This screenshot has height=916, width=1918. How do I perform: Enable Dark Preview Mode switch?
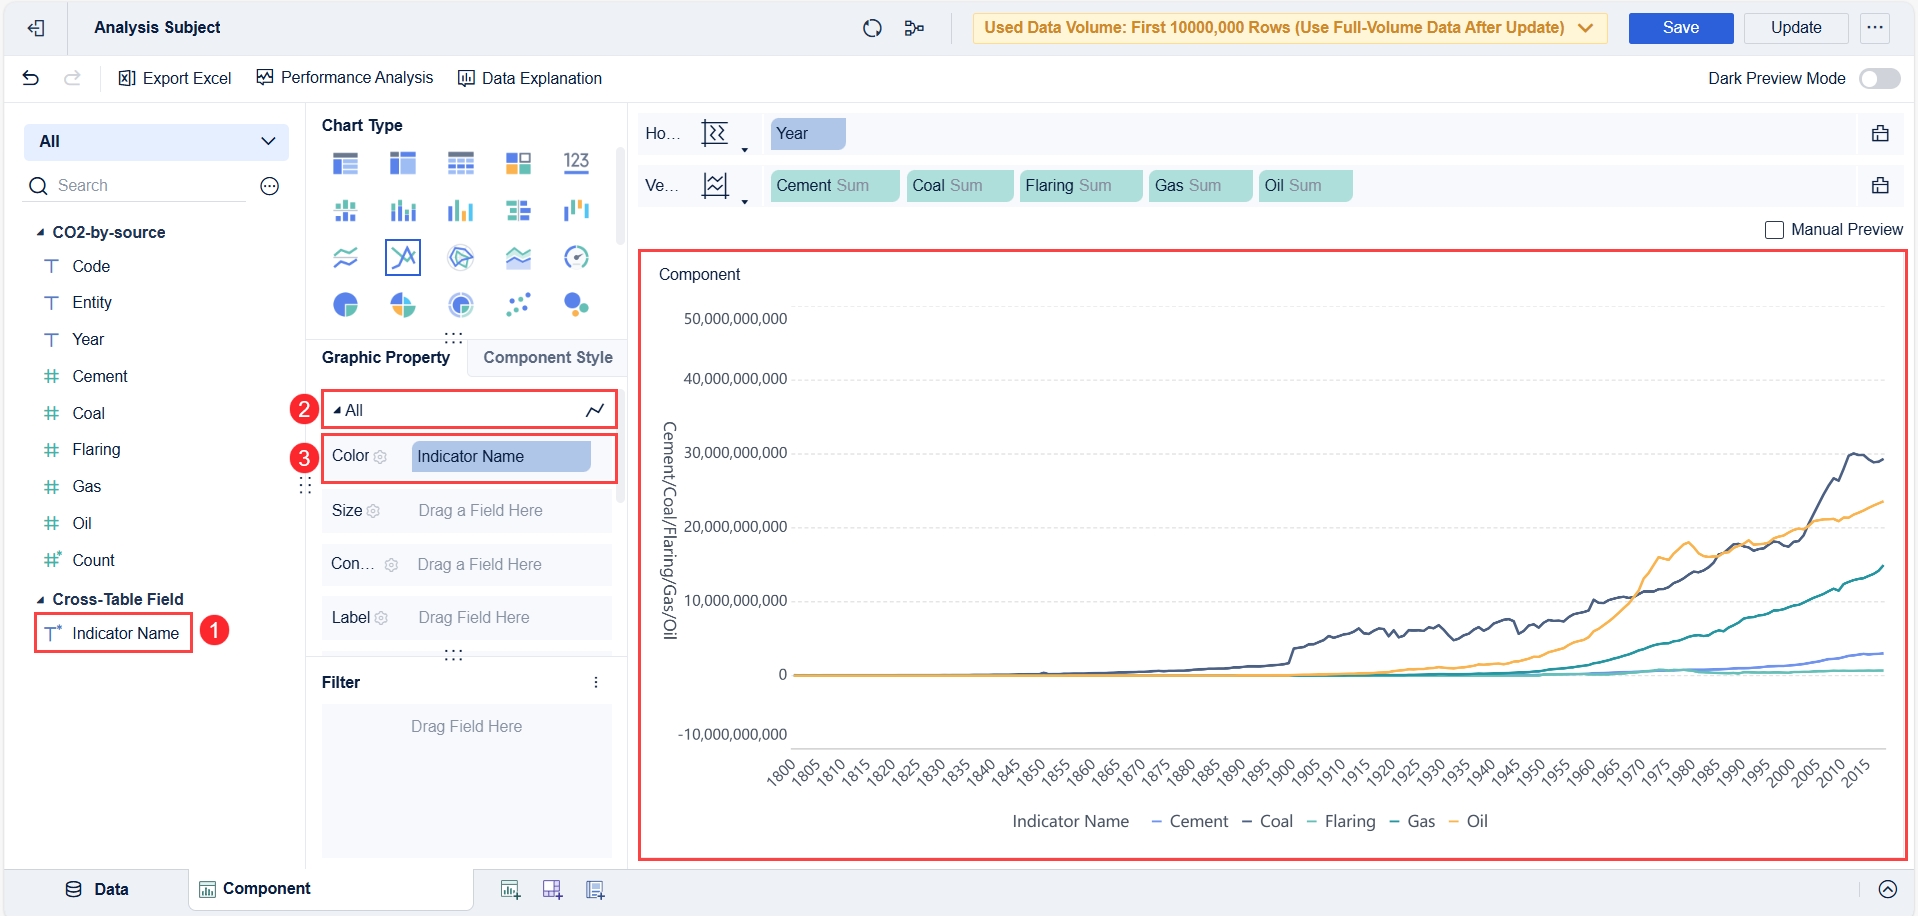pos(1879,78)
